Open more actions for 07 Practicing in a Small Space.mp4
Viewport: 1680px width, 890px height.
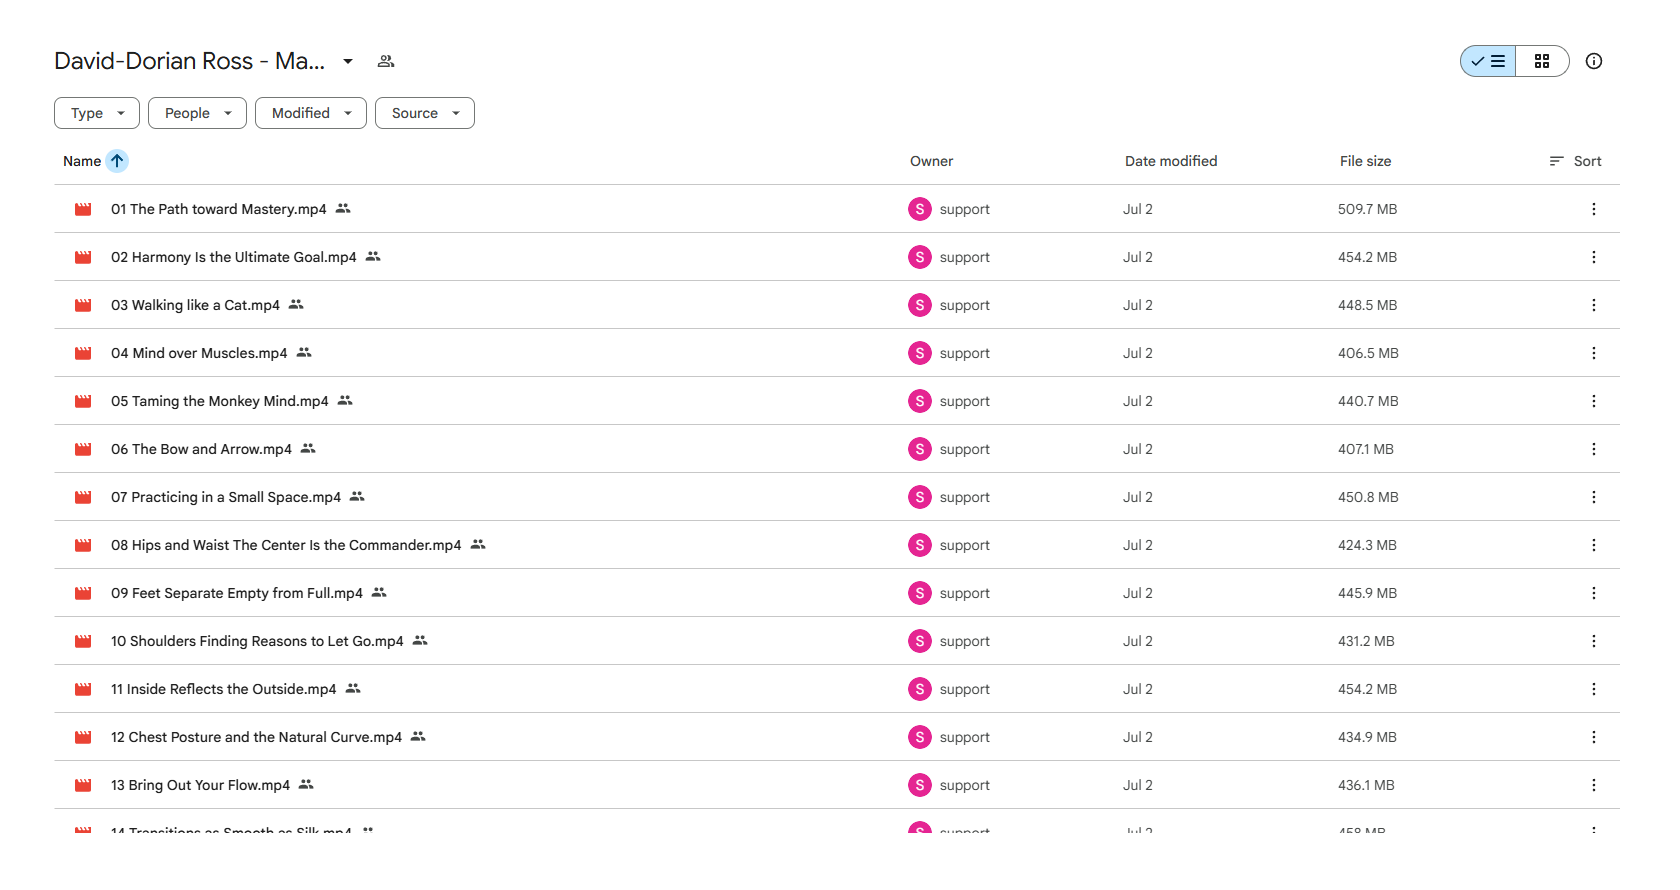tap(1594, 497)
